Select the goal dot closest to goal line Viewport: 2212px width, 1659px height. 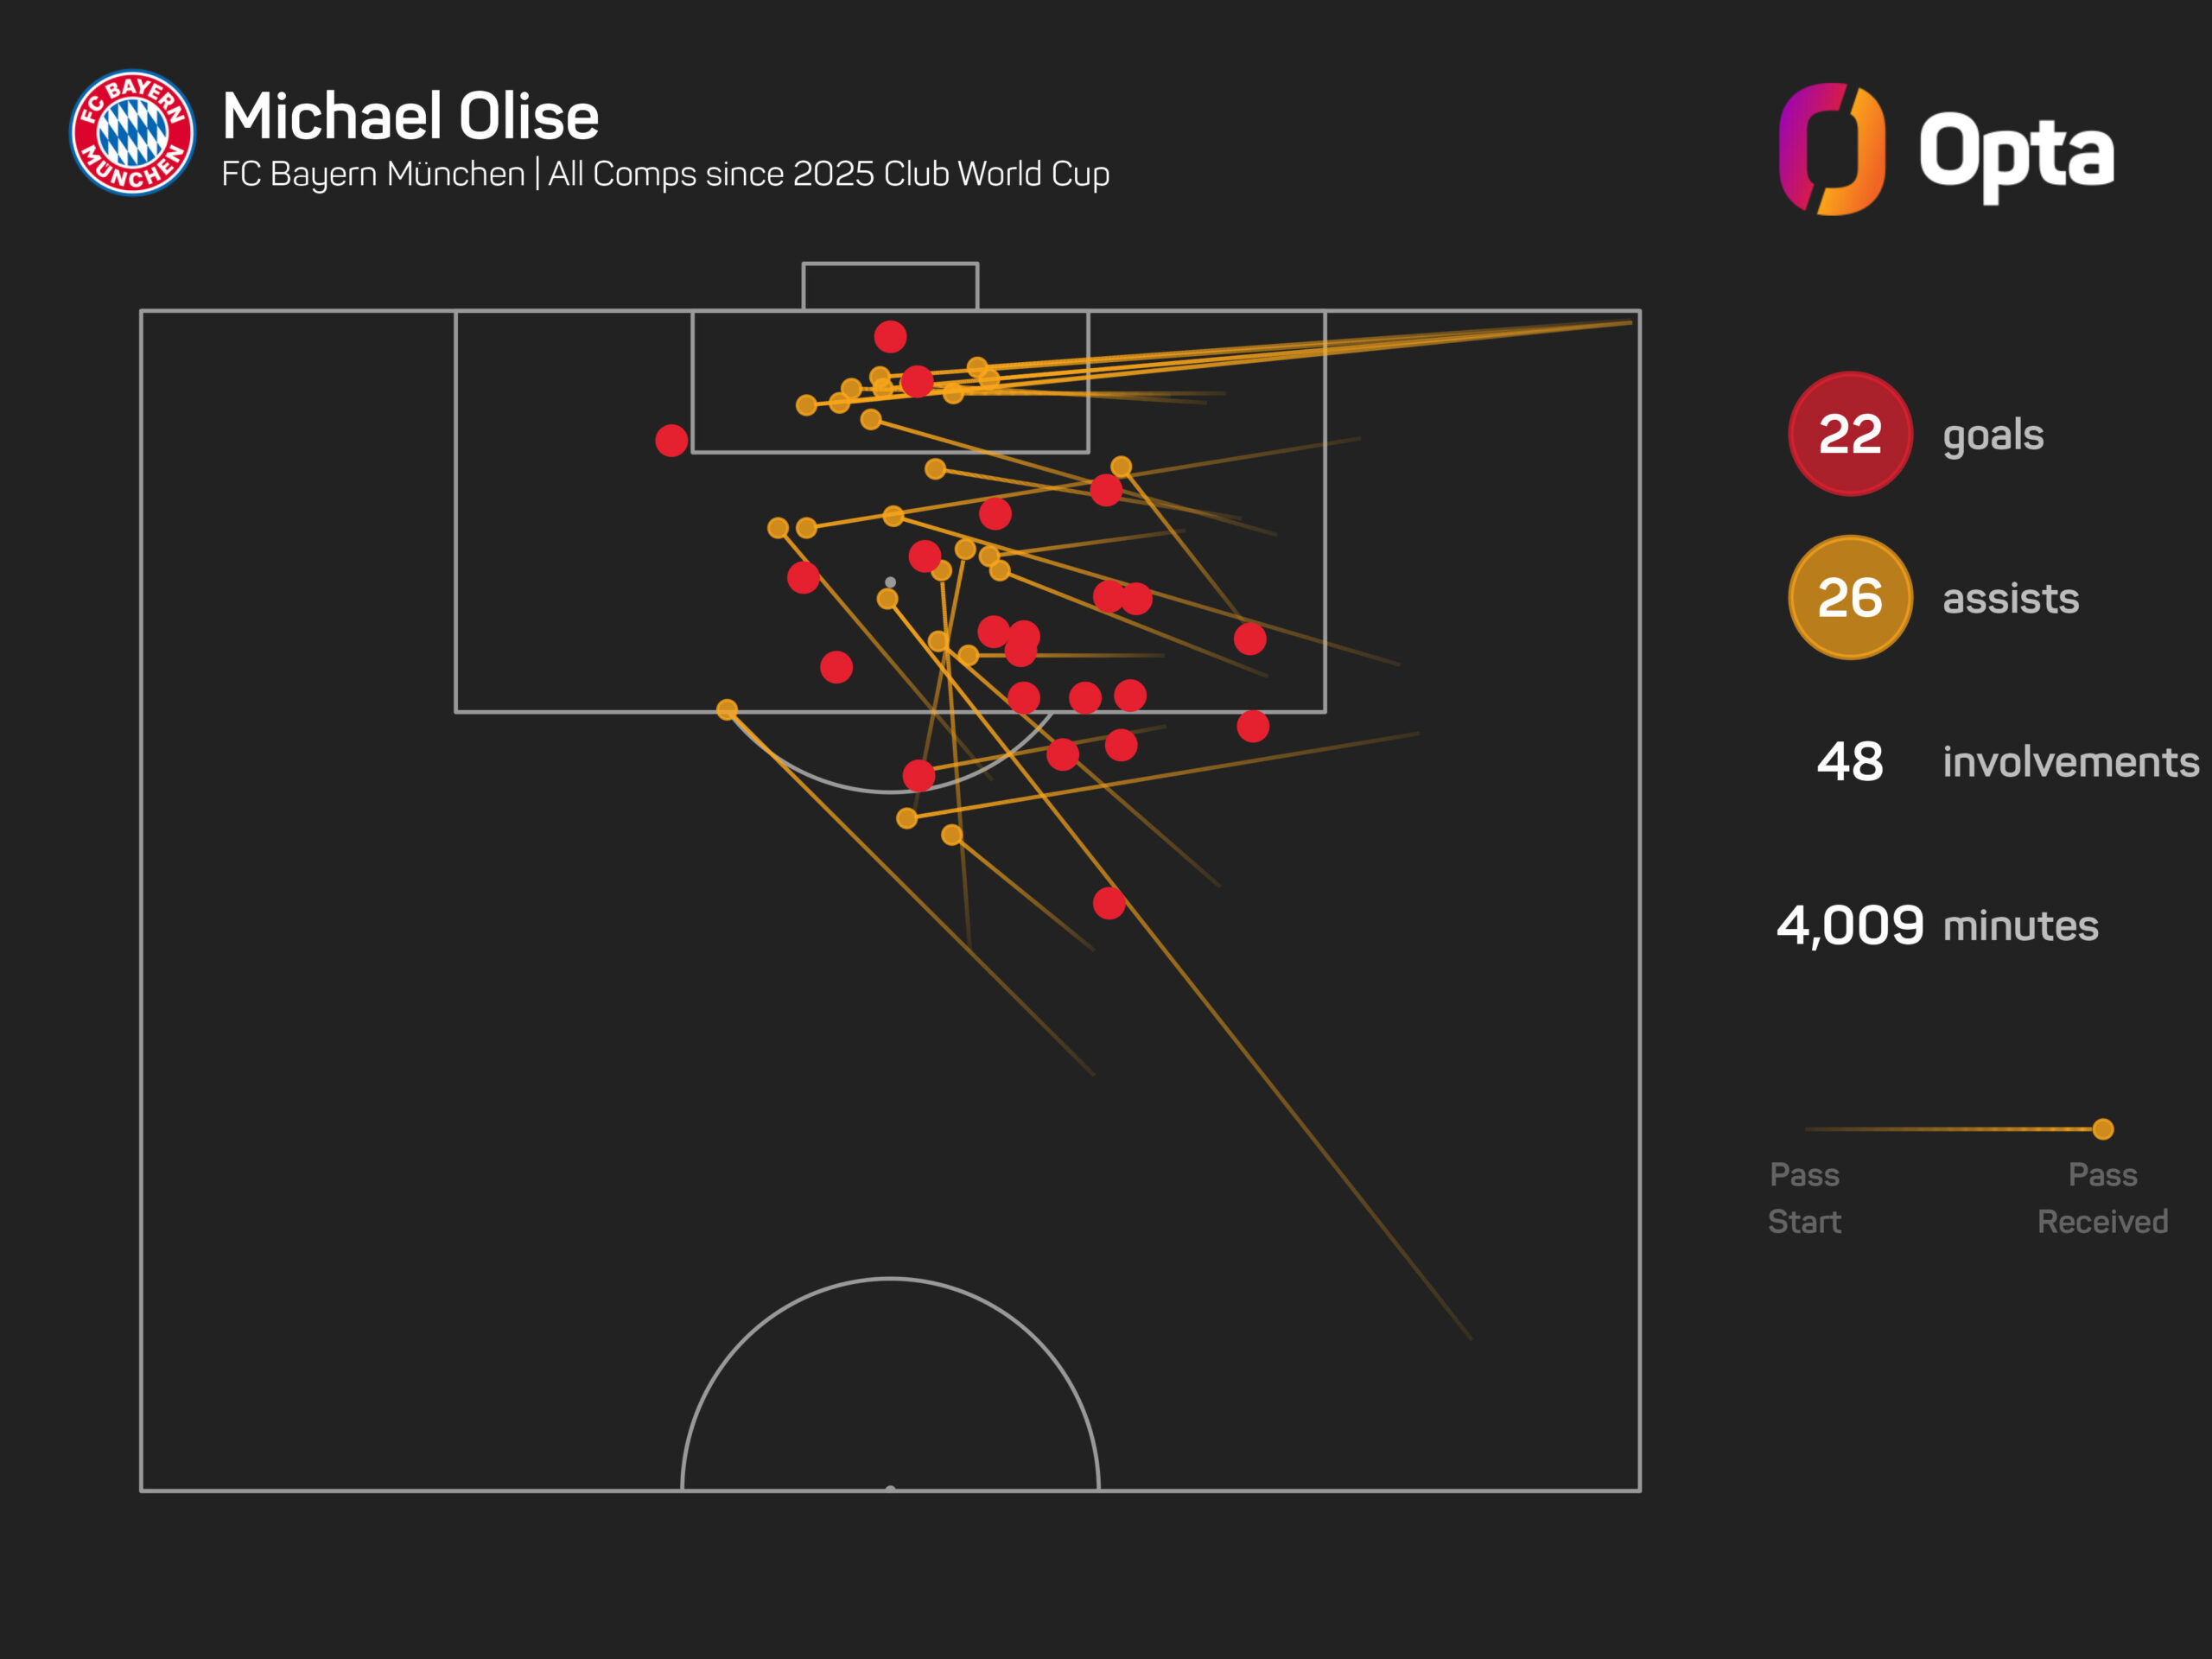click(x=890, y=336)
